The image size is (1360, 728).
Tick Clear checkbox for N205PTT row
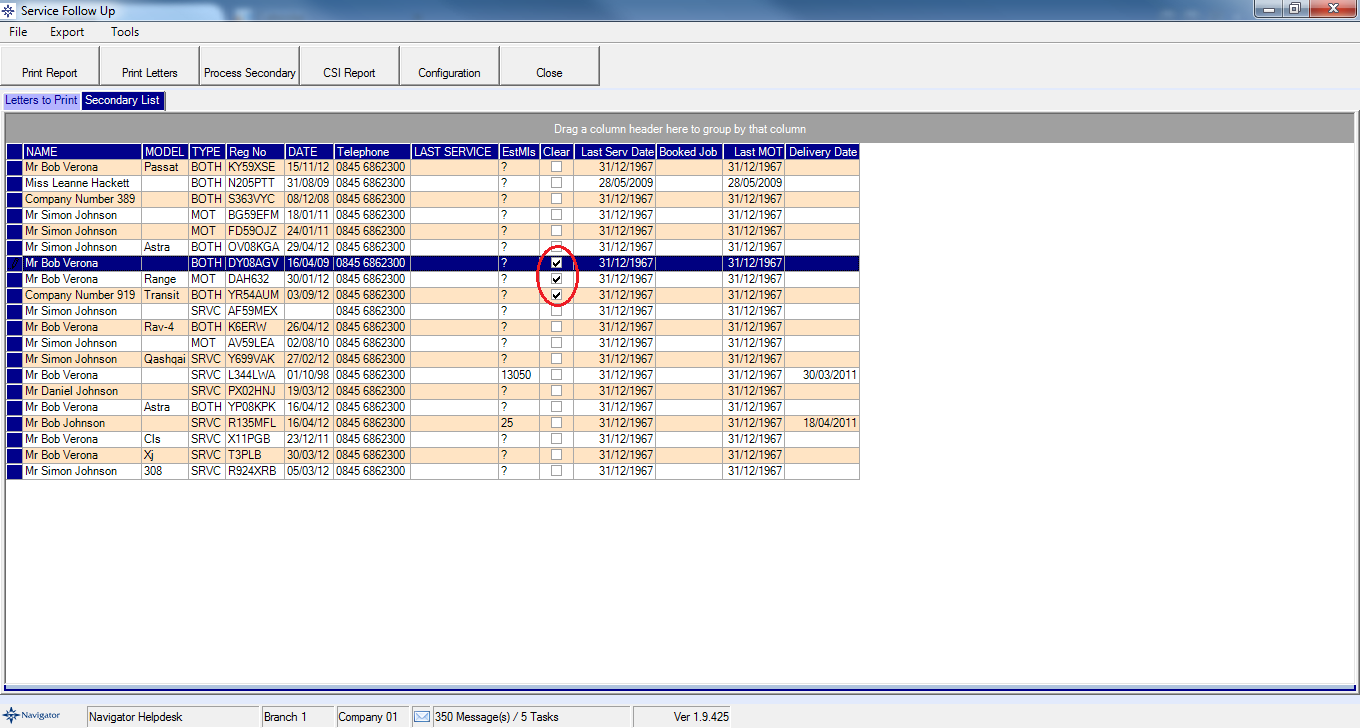tap(557, 183)
